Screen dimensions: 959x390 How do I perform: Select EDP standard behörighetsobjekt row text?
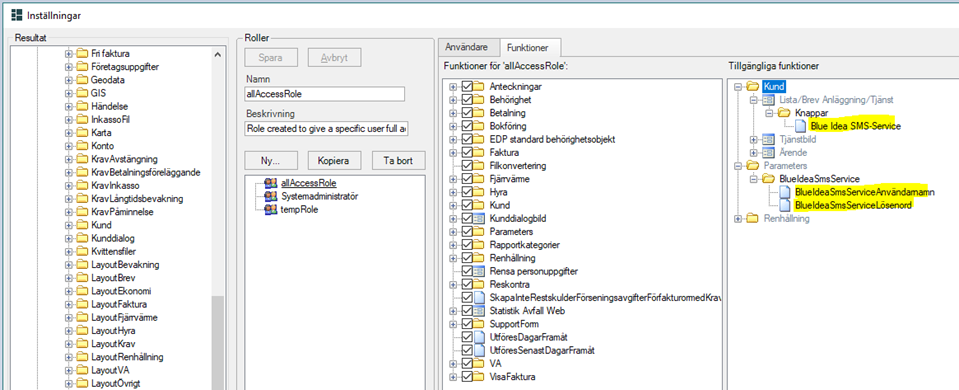pos(552,139)
